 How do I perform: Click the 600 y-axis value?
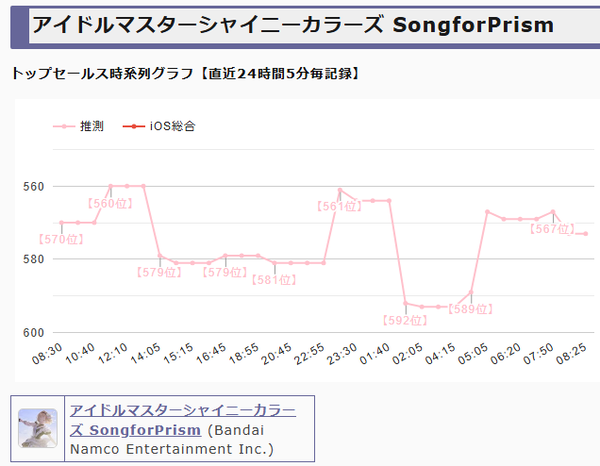click(x=33, y=333)
